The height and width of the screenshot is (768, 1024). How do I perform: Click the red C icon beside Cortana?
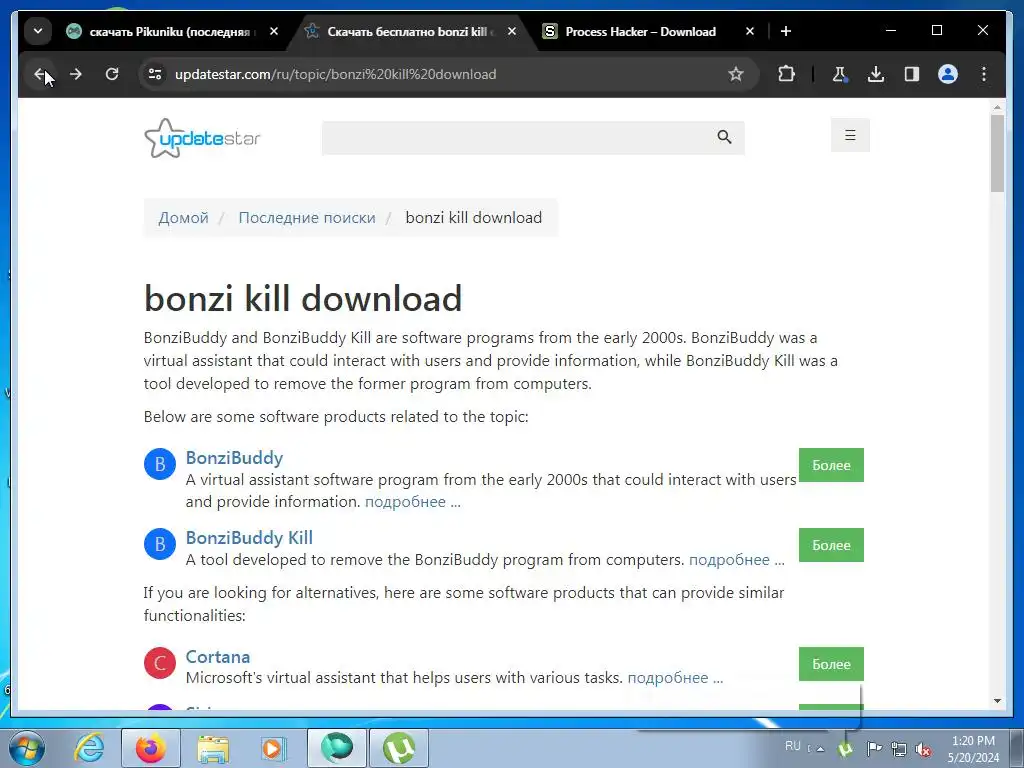(x=160, y=664)
